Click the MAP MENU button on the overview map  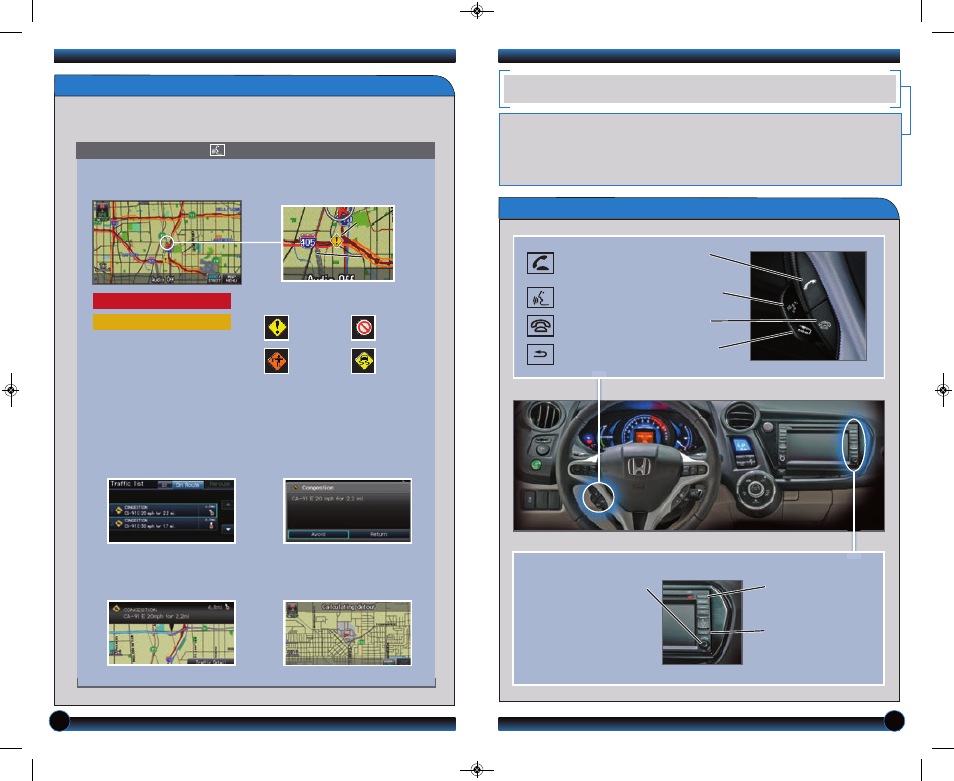point(231,279)
